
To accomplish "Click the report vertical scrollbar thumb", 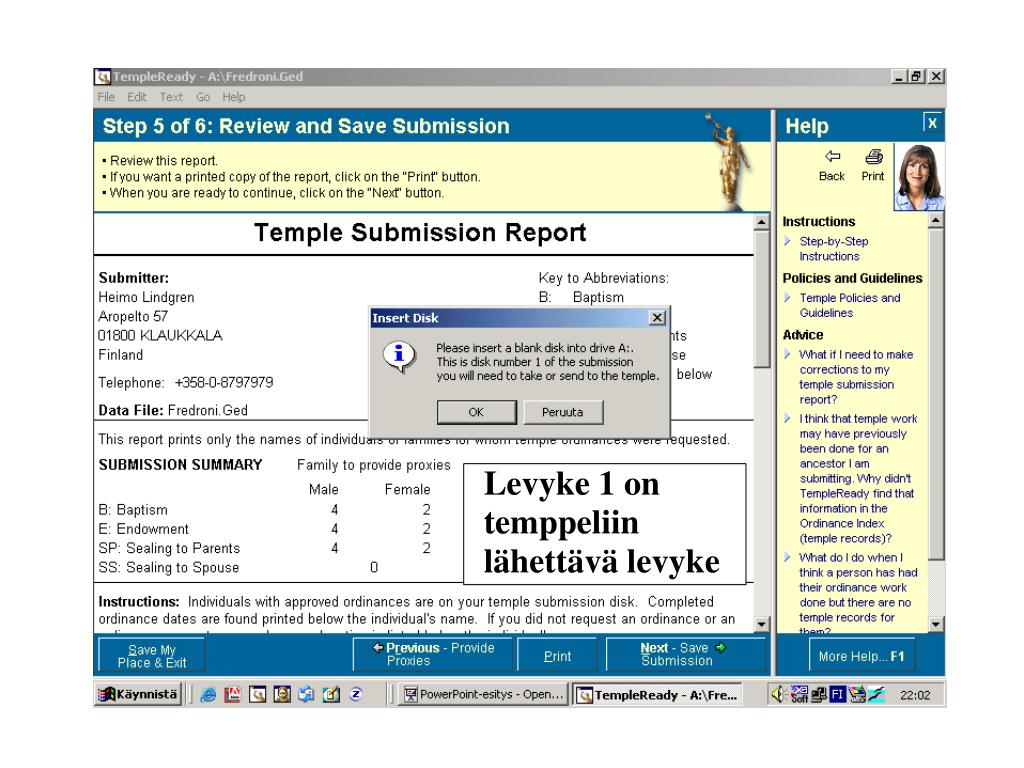I will 761,298.
